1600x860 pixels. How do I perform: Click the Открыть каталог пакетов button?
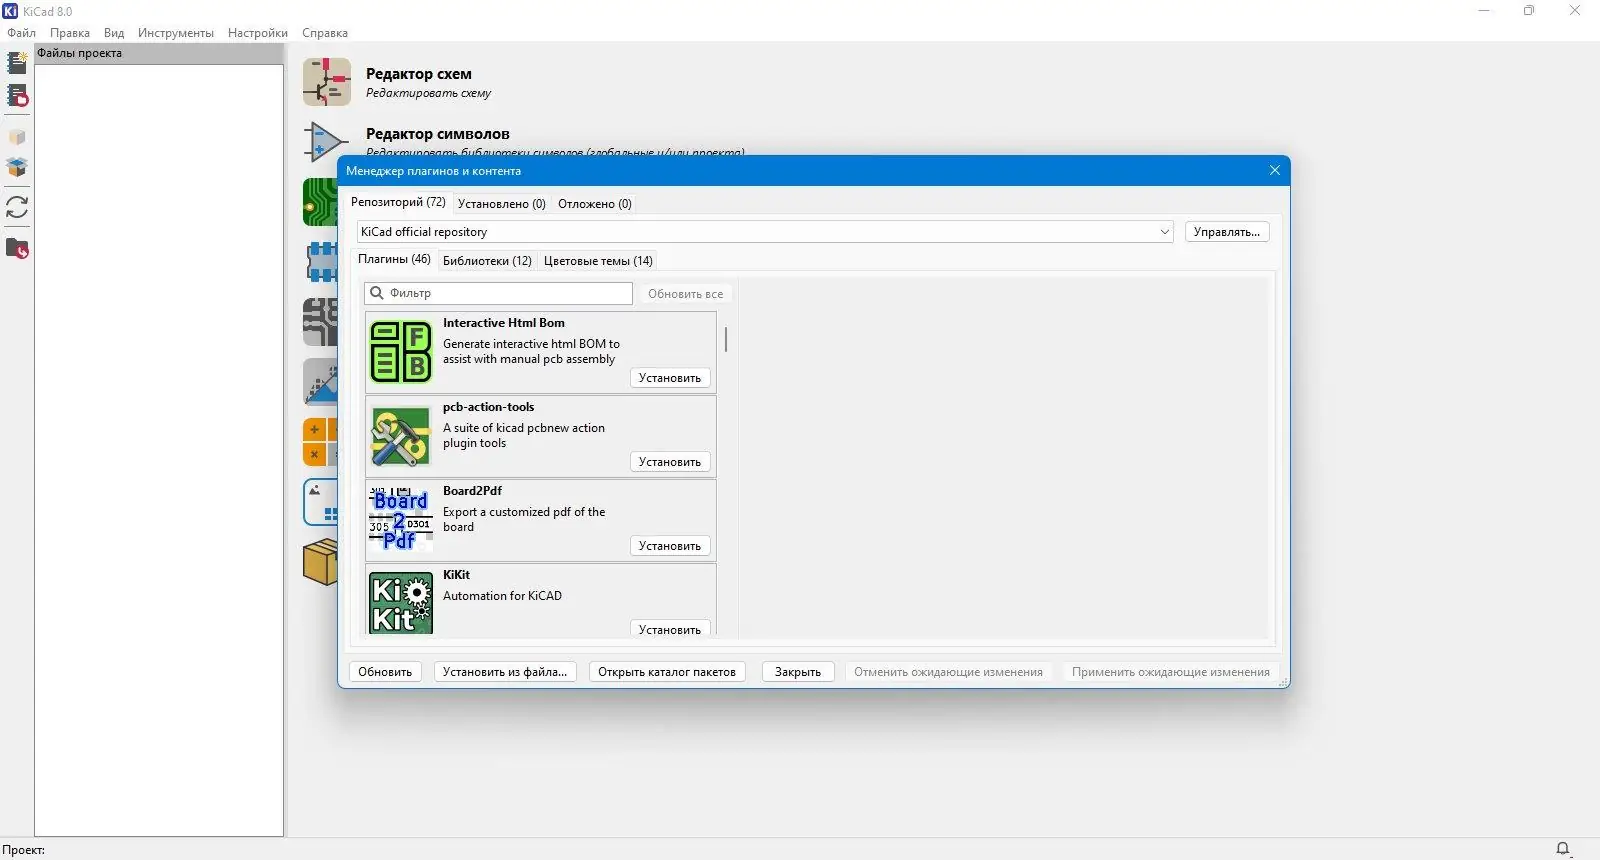(667, 672)
